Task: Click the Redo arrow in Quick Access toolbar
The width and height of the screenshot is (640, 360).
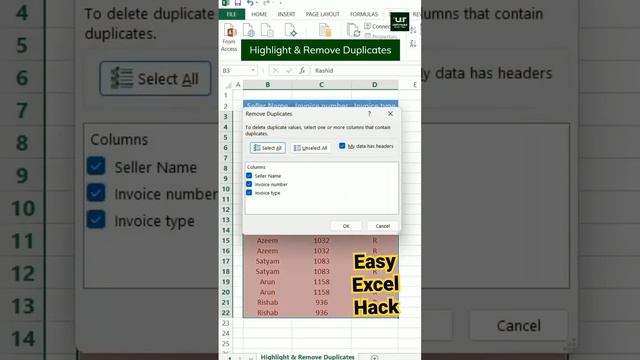Action: tap(266, 3)
